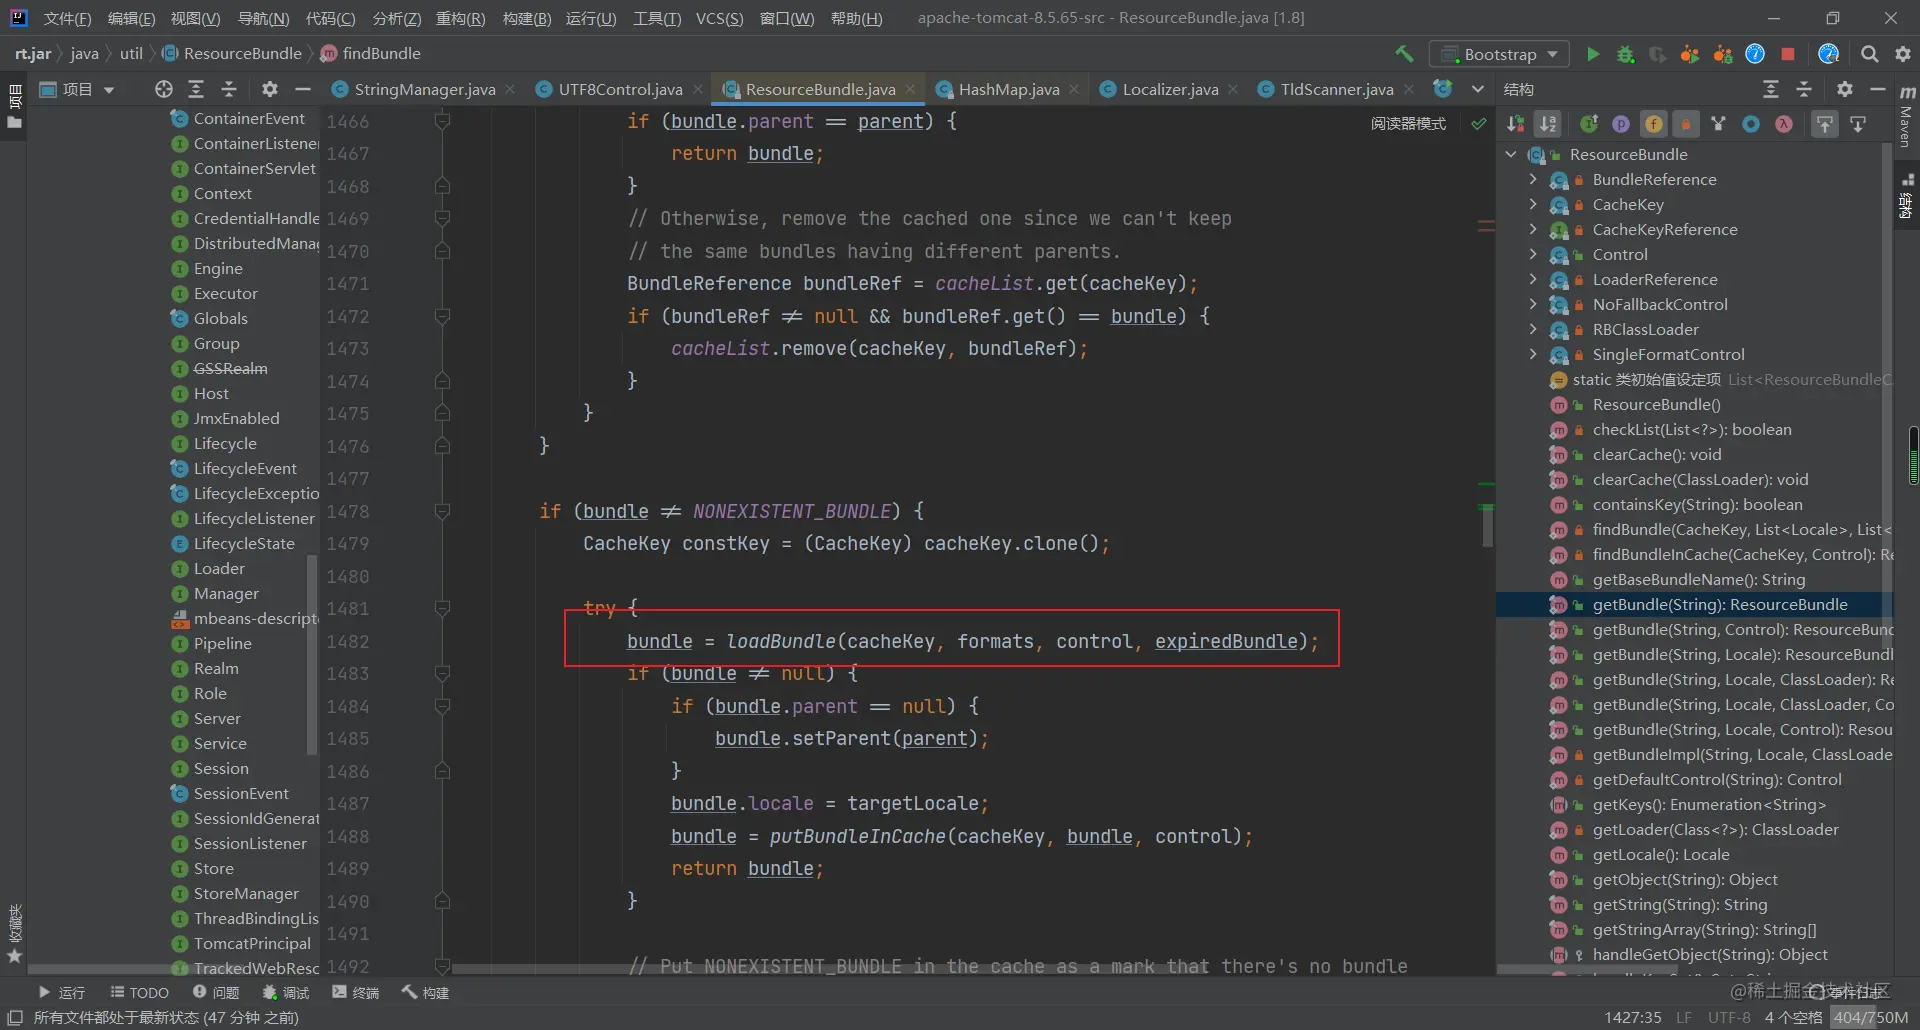Hide the Structure panel with minus icon

[x=1878, y=89]
